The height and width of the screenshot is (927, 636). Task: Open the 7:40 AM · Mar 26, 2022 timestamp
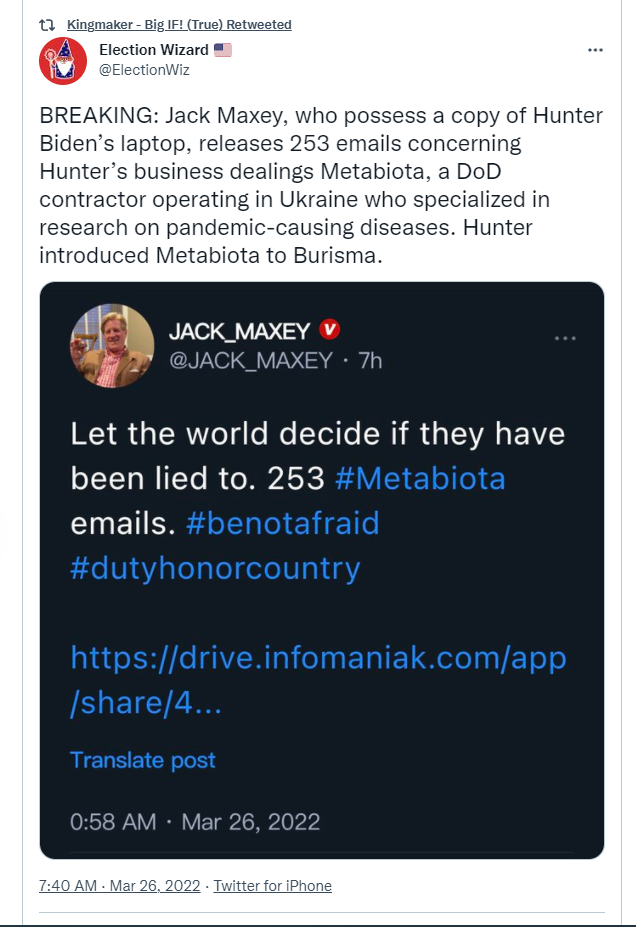tap(119, 886)
